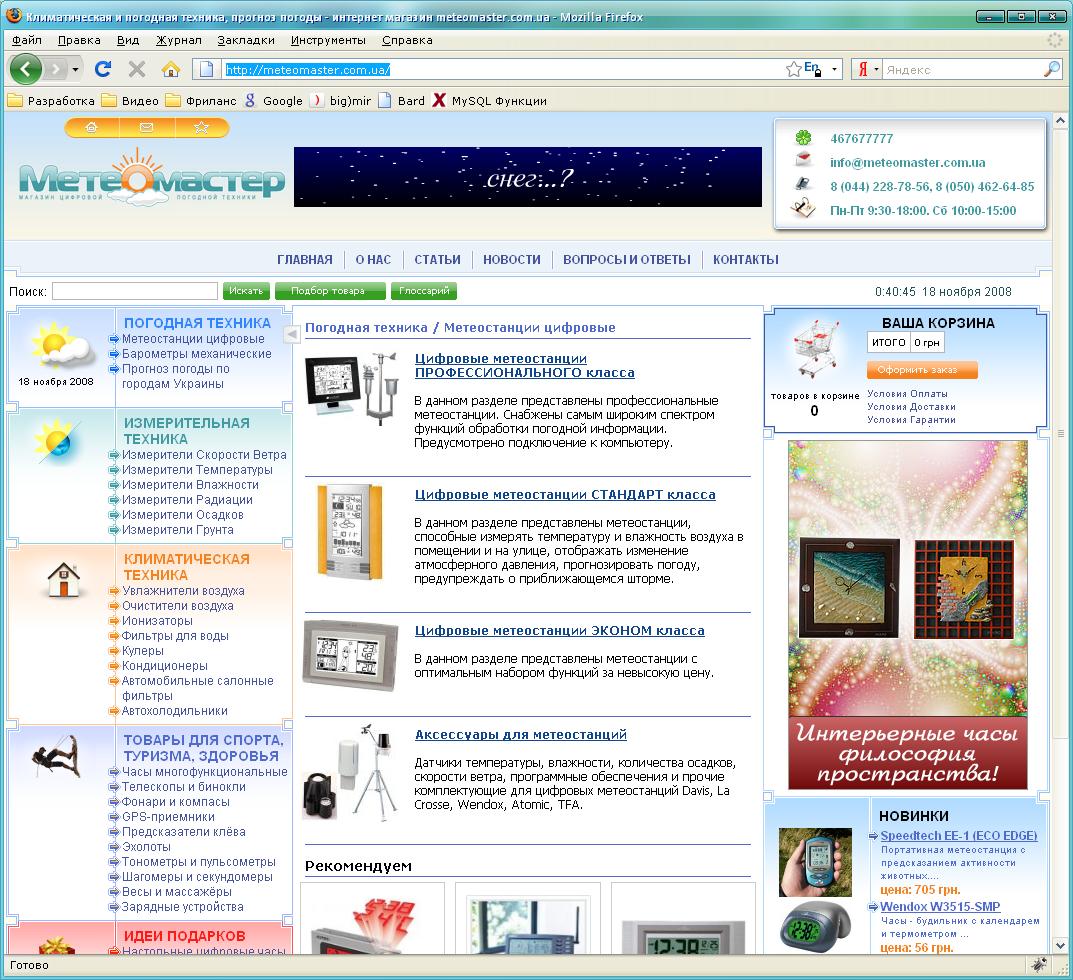Click the info@meteomaster.com.ua email link
Image resolution: width=1073 pixels, height=980 pixels.
(x=907, y=162)
